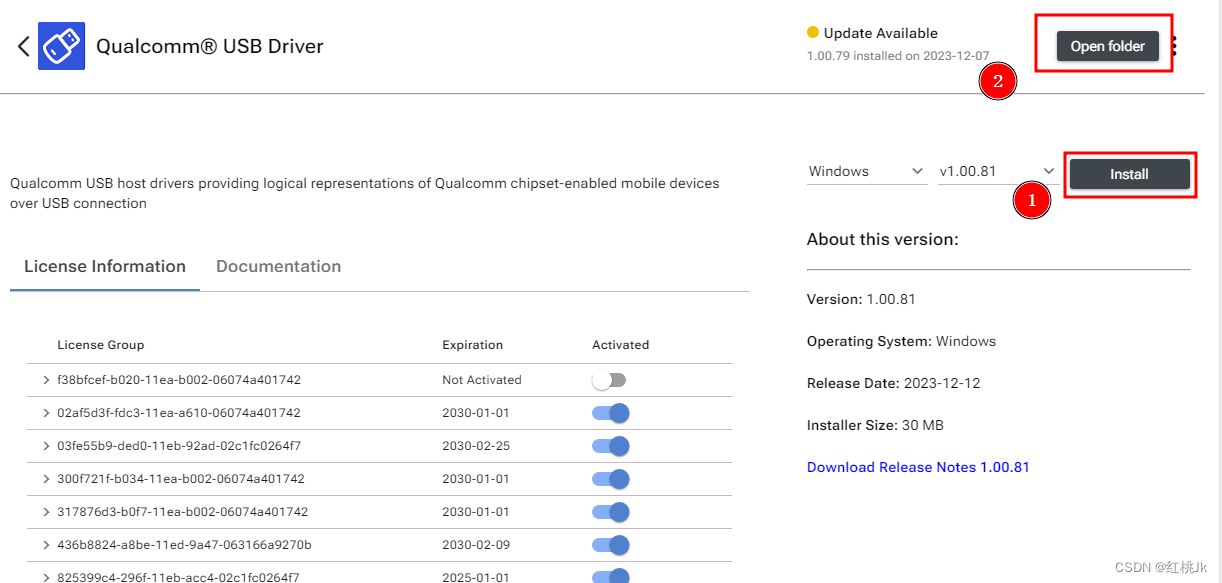Click the 1.00.79 installed date text

tap(898, 56)
